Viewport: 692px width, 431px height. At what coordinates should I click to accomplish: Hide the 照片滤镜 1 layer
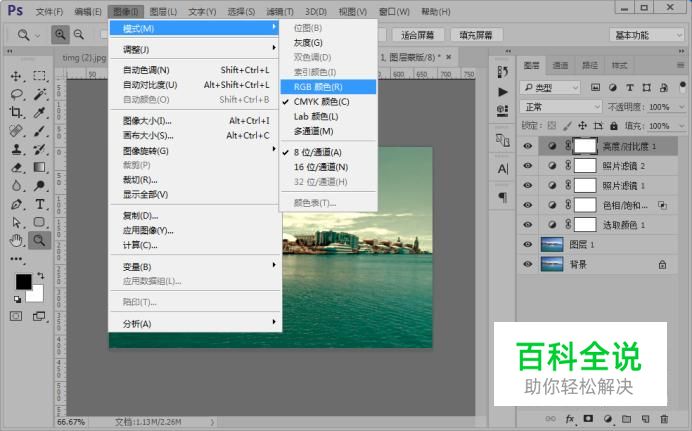[527, 185]
